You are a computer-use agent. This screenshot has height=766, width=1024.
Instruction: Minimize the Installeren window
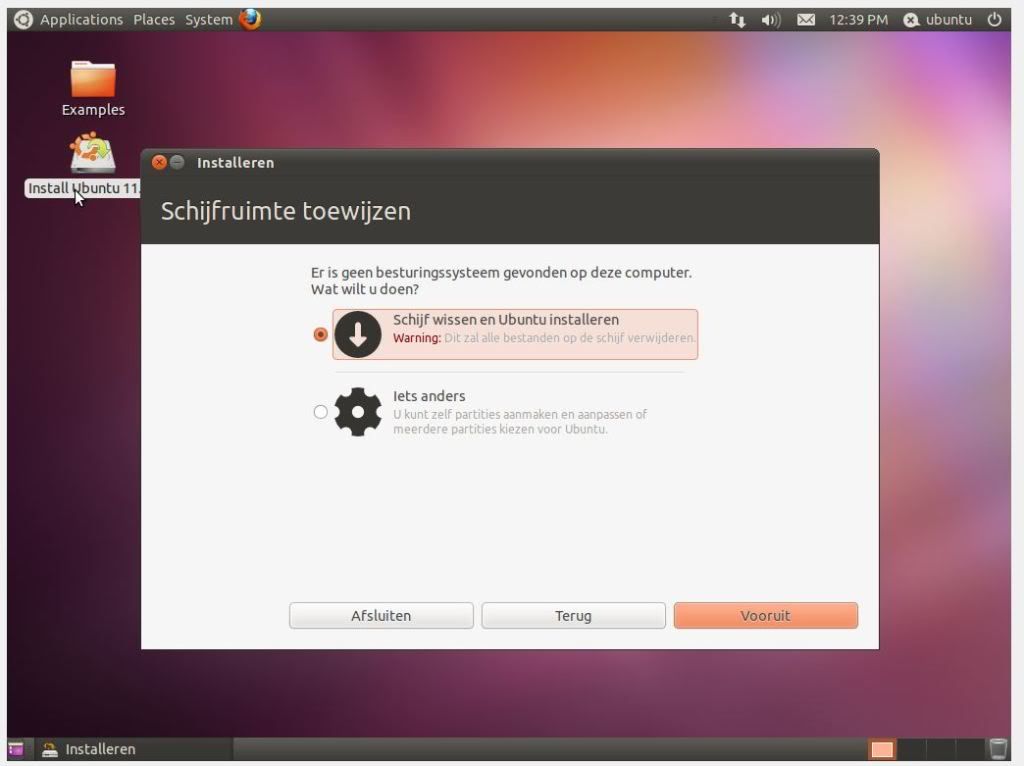pyautogui.click(x=177, y=162)
